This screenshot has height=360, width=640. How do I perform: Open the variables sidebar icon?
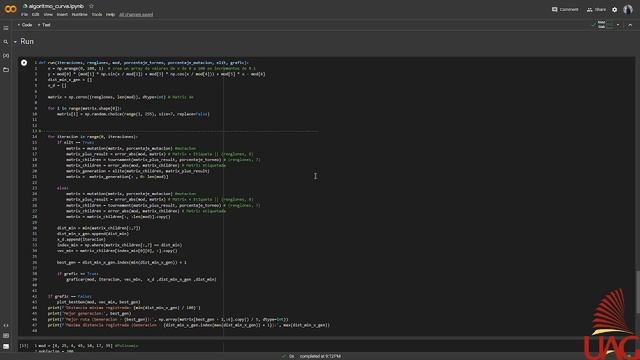[x=6, y=56]
